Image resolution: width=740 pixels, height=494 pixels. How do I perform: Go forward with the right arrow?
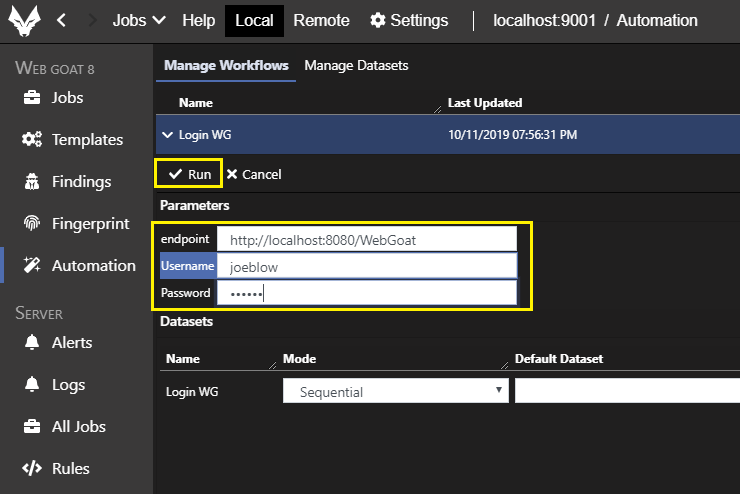pyautogui.click(x=92, y=20)
